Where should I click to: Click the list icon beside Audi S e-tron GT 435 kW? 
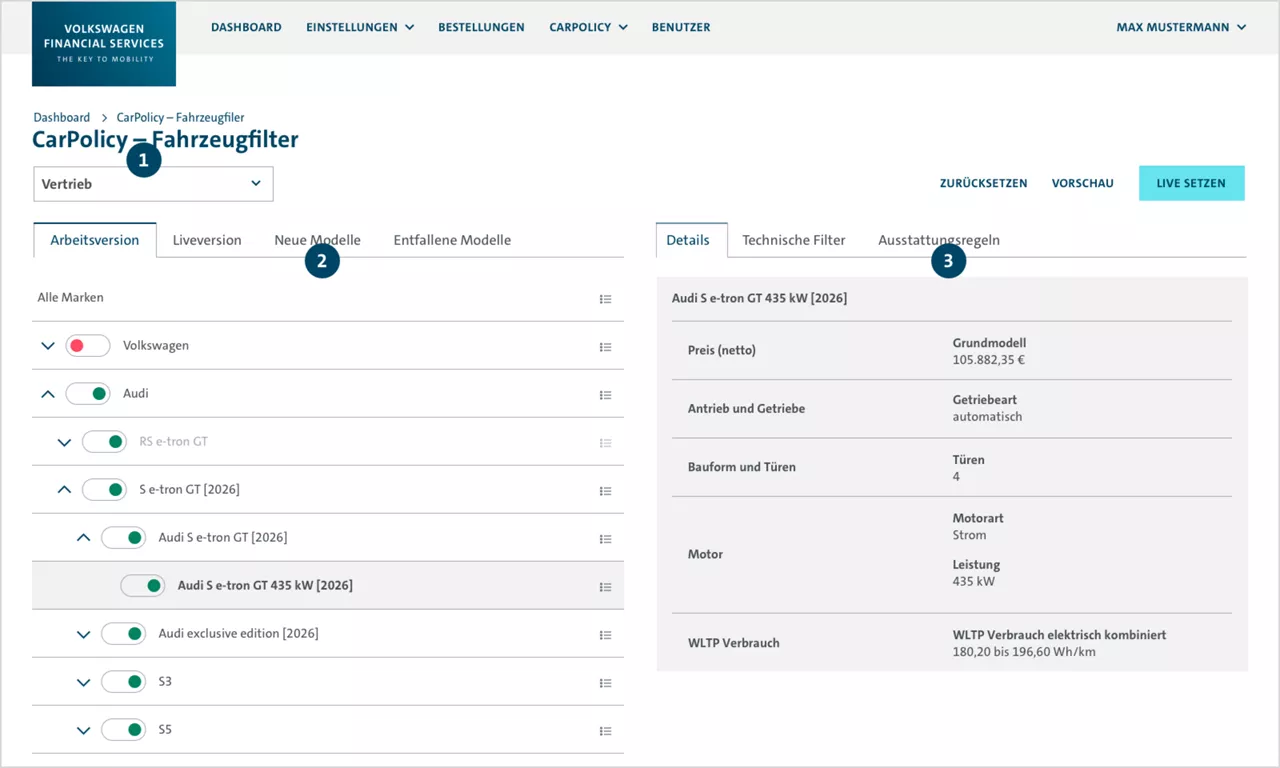(605, 587)
